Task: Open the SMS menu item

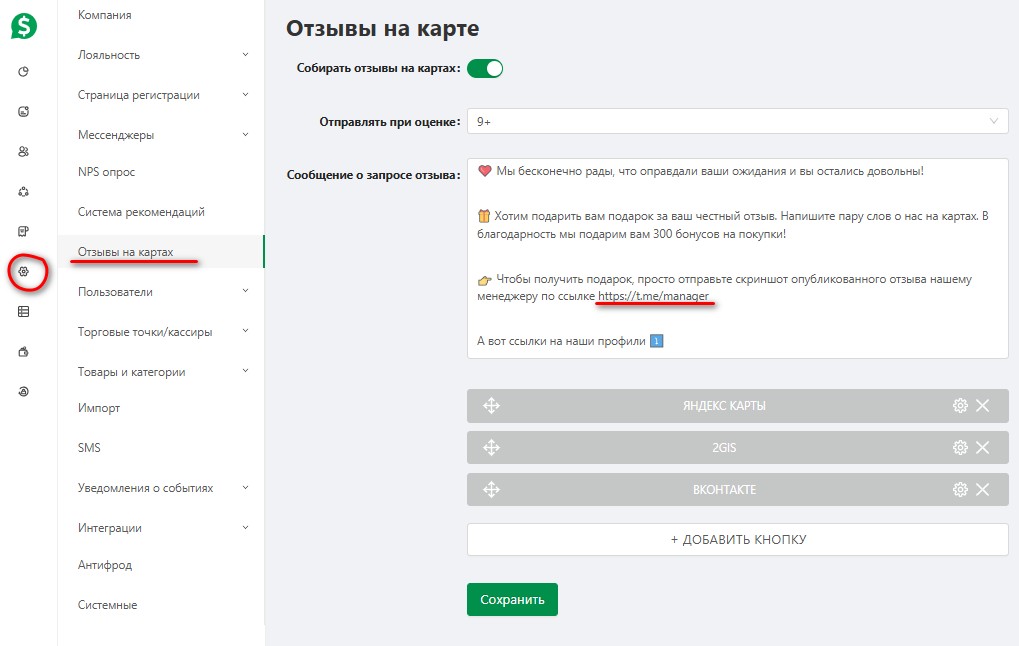Action: click(x=89, y=448)
